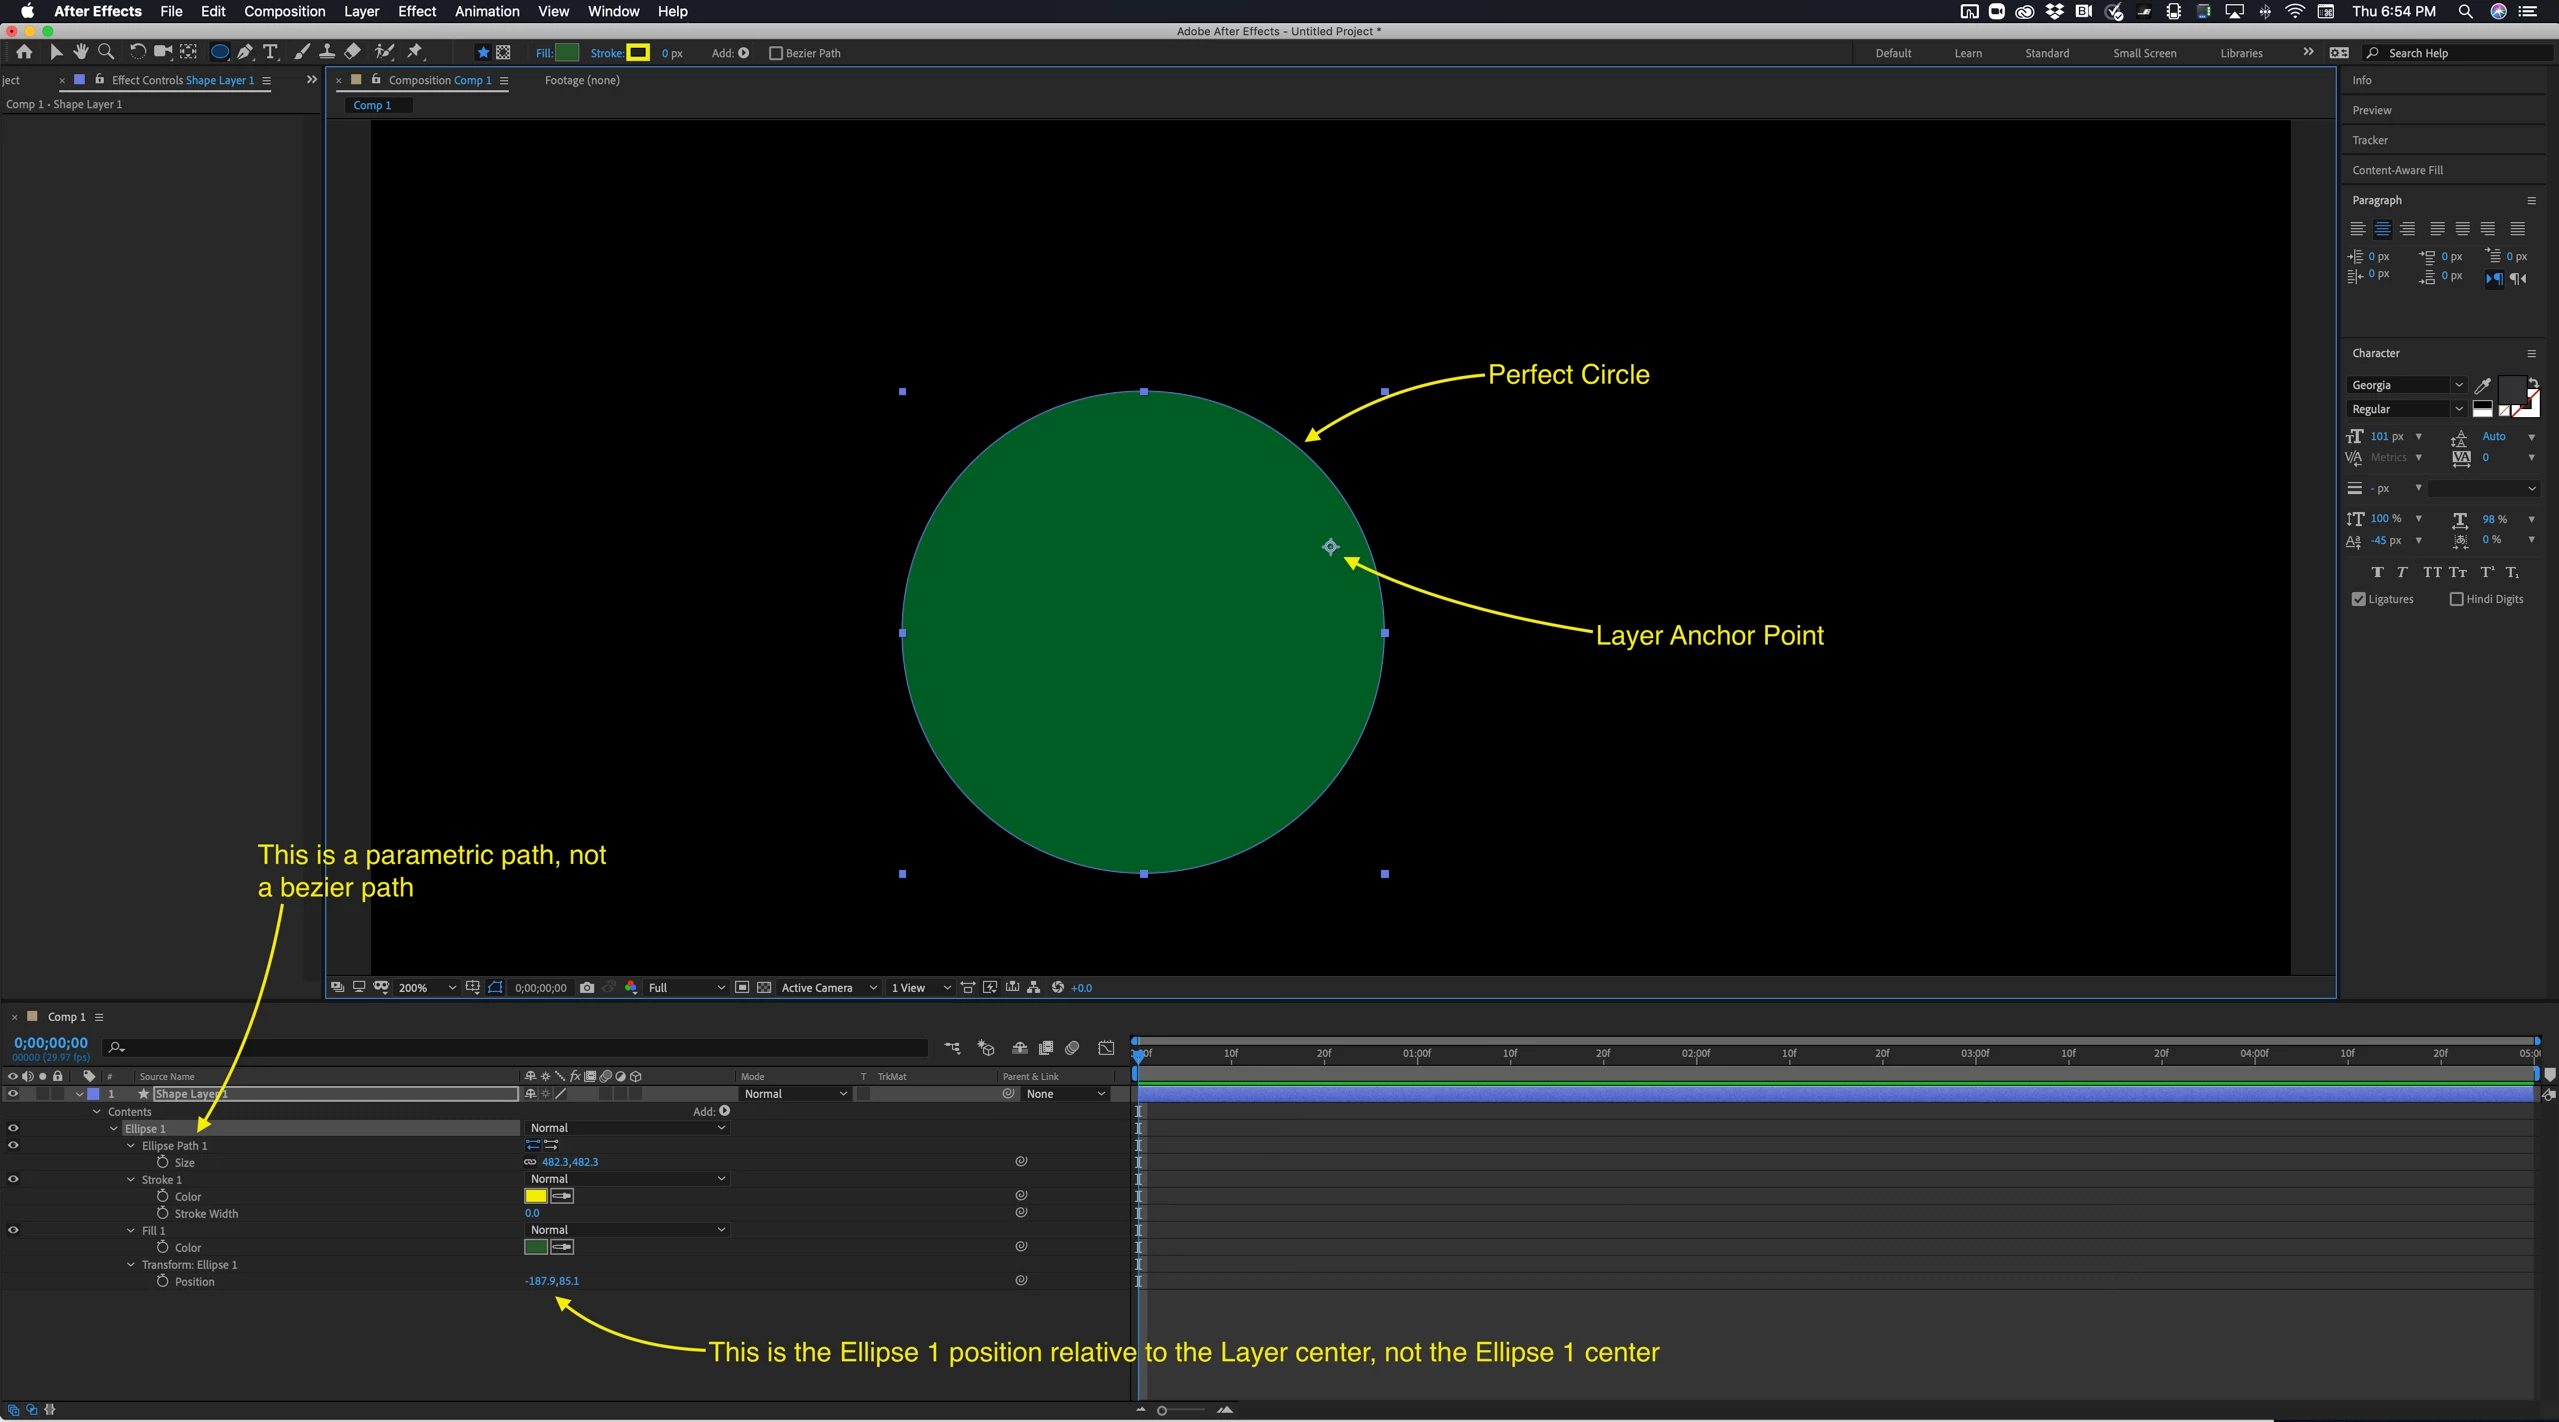The width and height of the screenshot is (2559, 1422).
Task: Select the Zoom tool in toolbar
Action: [106, 52]
